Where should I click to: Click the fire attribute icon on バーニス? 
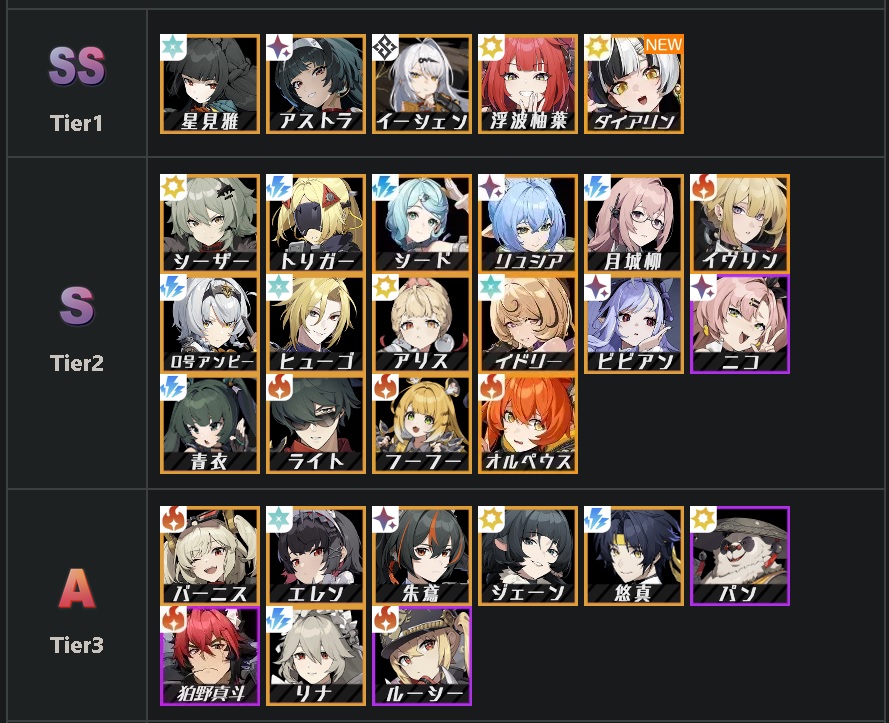click(173, 519)
